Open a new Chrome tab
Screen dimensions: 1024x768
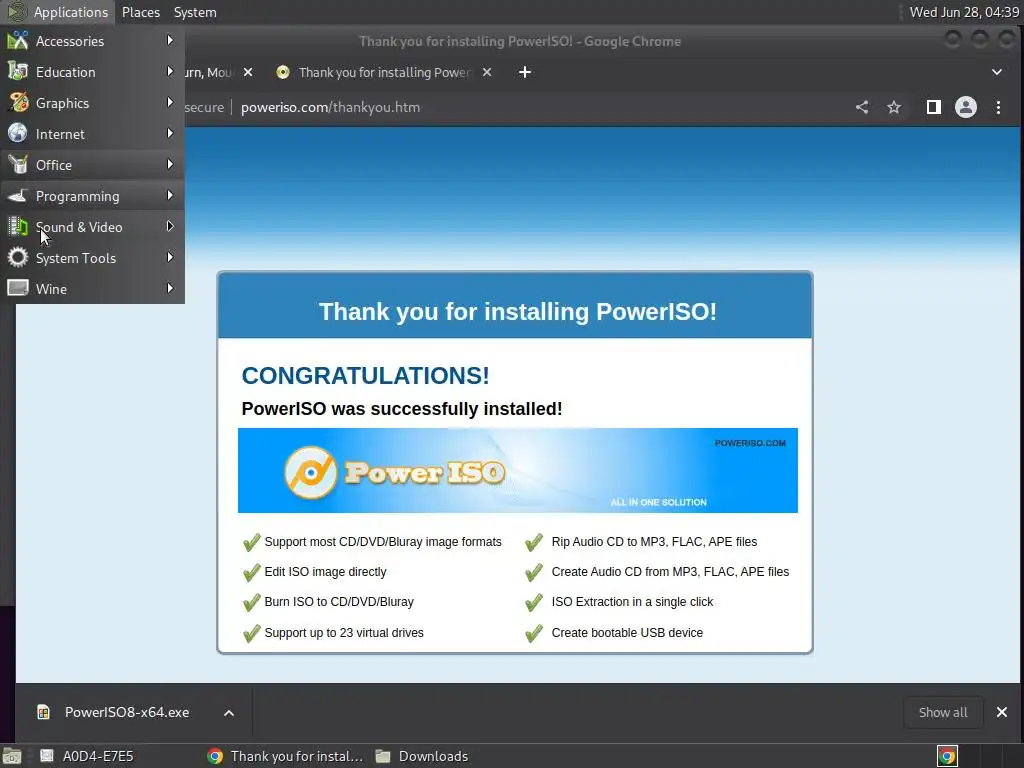pos(524,72)
